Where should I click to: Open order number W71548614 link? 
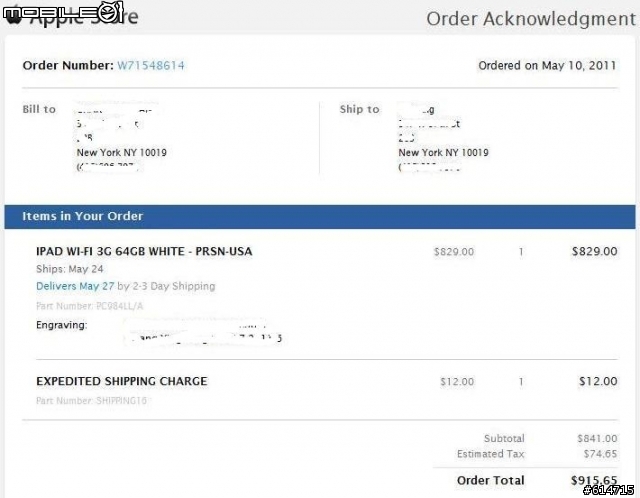151,65
